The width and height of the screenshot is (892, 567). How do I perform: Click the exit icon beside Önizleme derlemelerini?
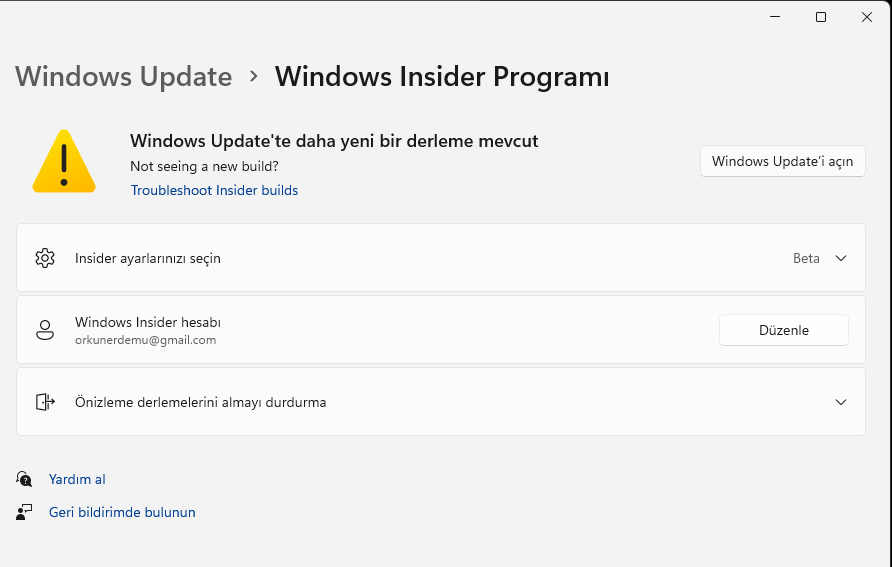(x=44, y=402)
